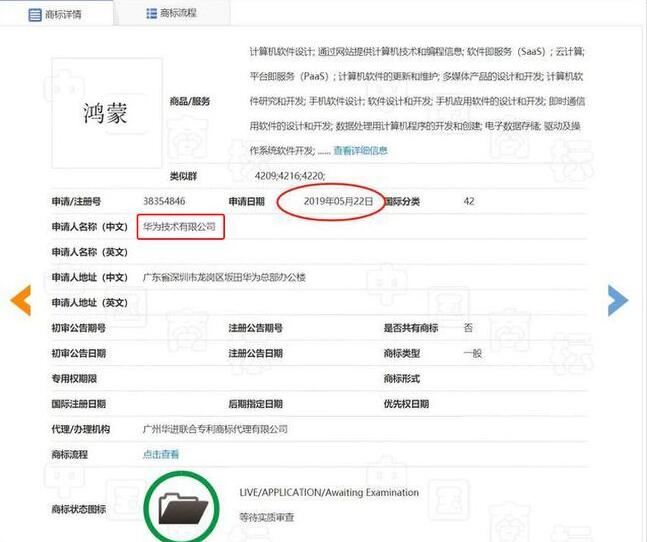Click the 注册公告日期 label

[x=255, y=353]
